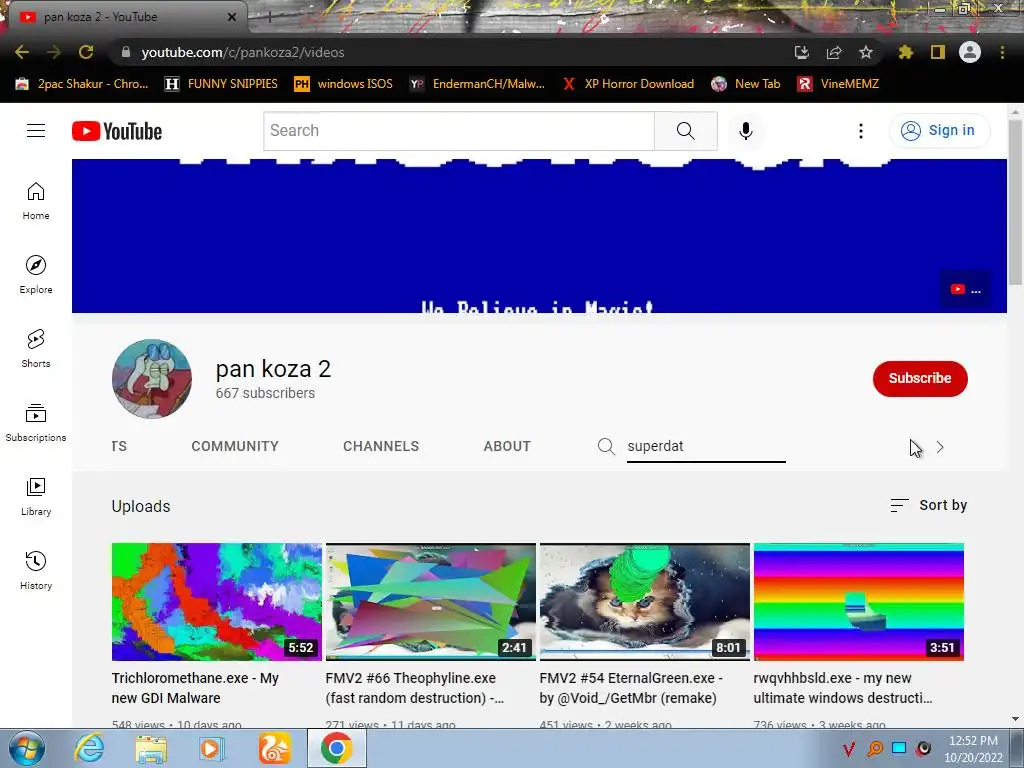Image resolution: width=1024 pixels, height=768 pixels.
Task: Open Sort by dropdown for Uploads
Action: tap(929, 505)
